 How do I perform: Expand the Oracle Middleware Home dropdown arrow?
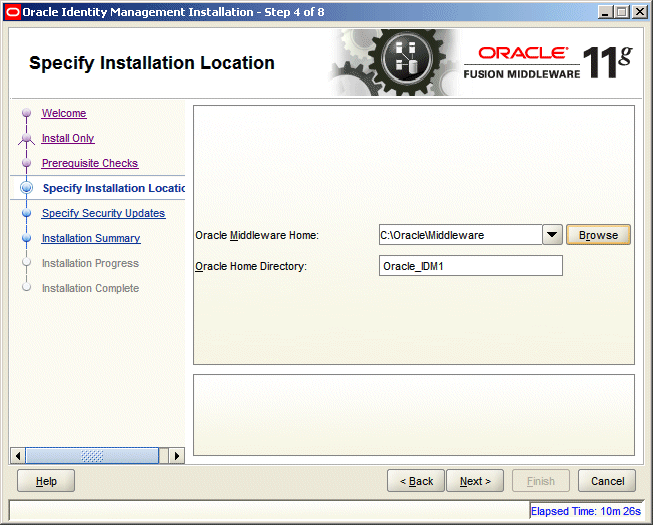[x=552, y=235]
